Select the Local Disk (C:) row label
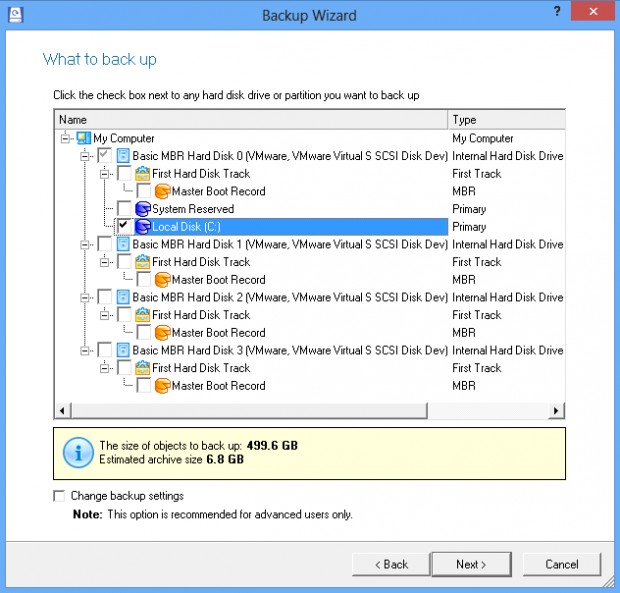Image resolution: width=620 pixels, height=593 pixels. pyautogui.click(x=186, y=227)
